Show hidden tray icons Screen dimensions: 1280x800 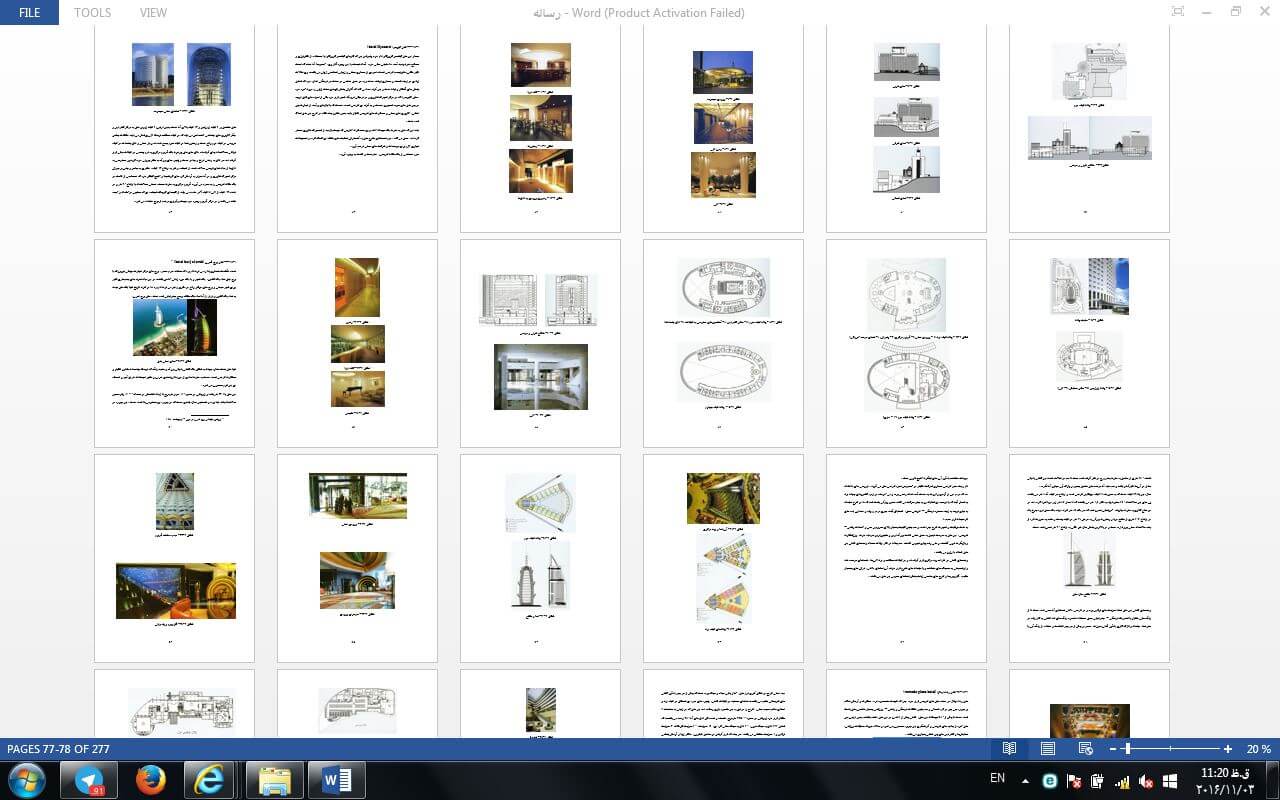pyautogui.click(x=1025, y=780)
